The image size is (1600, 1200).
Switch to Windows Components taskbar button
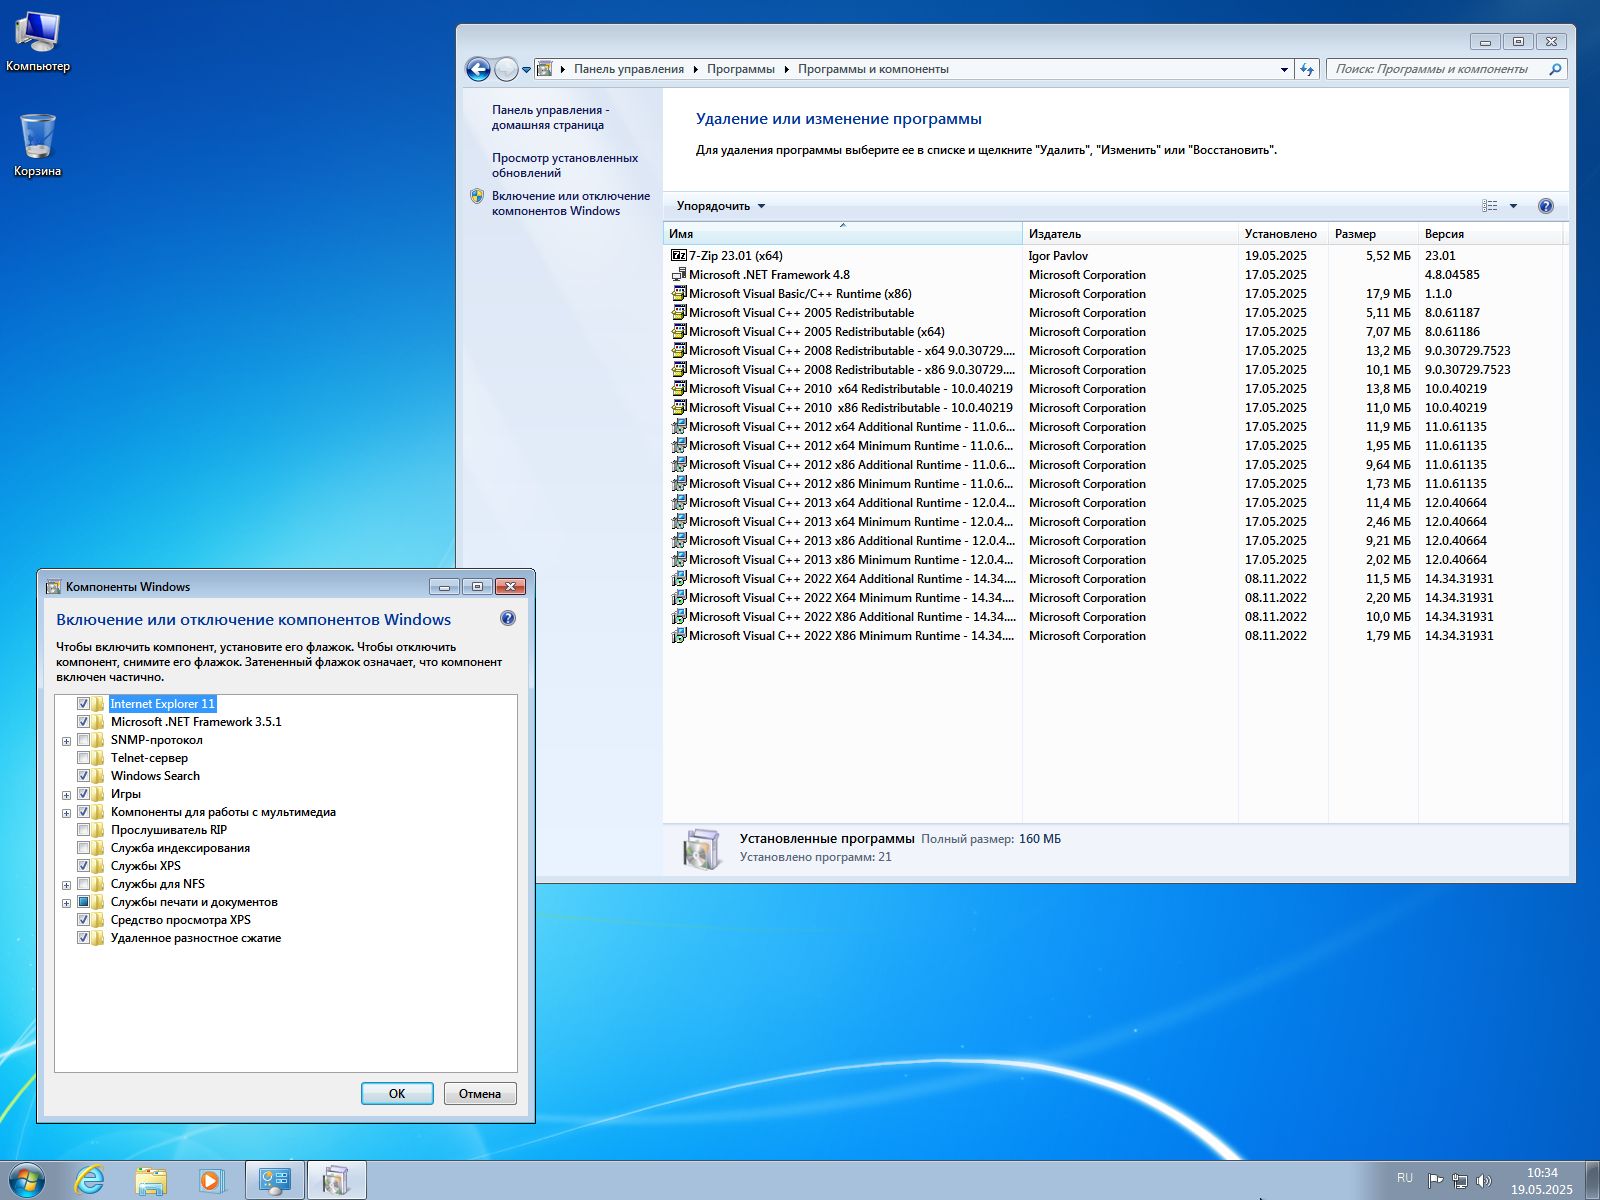337,1181
